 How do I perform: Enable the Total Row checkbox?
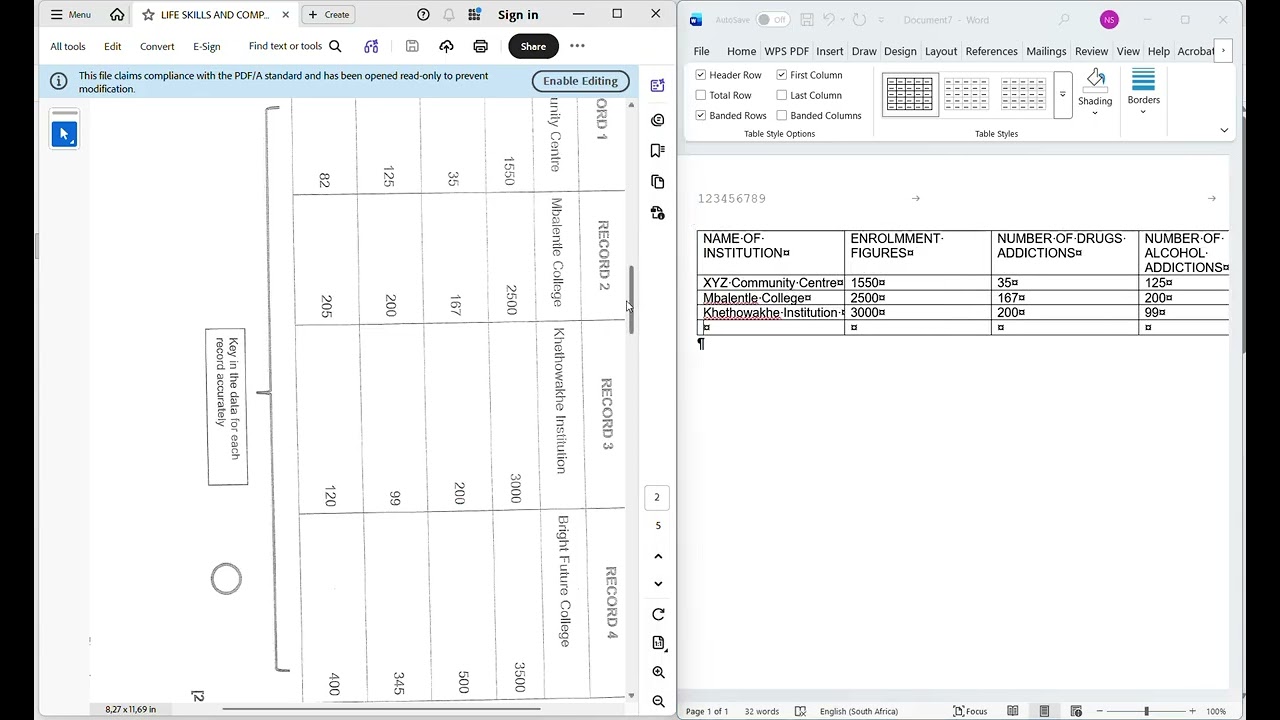[x=701, y=95]
